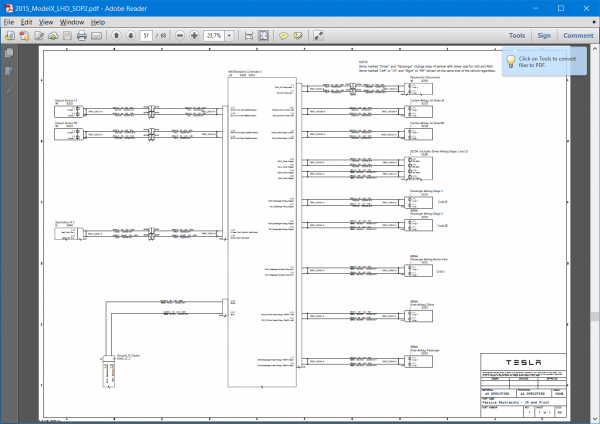Screen dimensions: 600x424
Task: Open the Bookmarks panel
Action: click(x=8, y=71)
